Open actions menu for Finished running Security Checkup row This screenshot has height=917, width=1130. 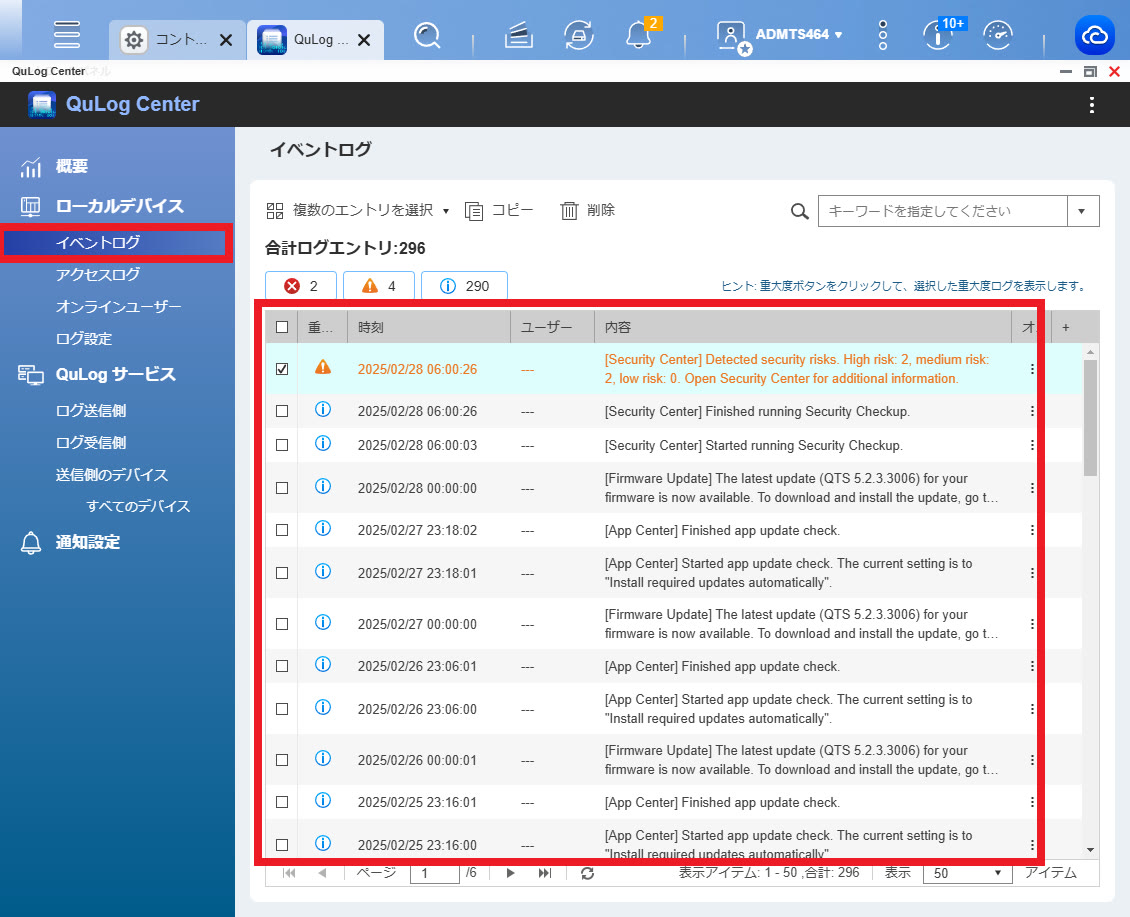(x=1032, y=411)
